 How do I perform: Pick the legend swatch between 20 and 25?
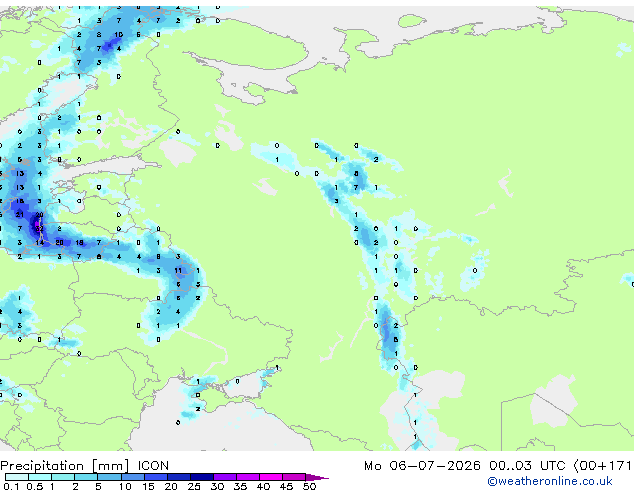pyautogui.click(x=179, y=477)
